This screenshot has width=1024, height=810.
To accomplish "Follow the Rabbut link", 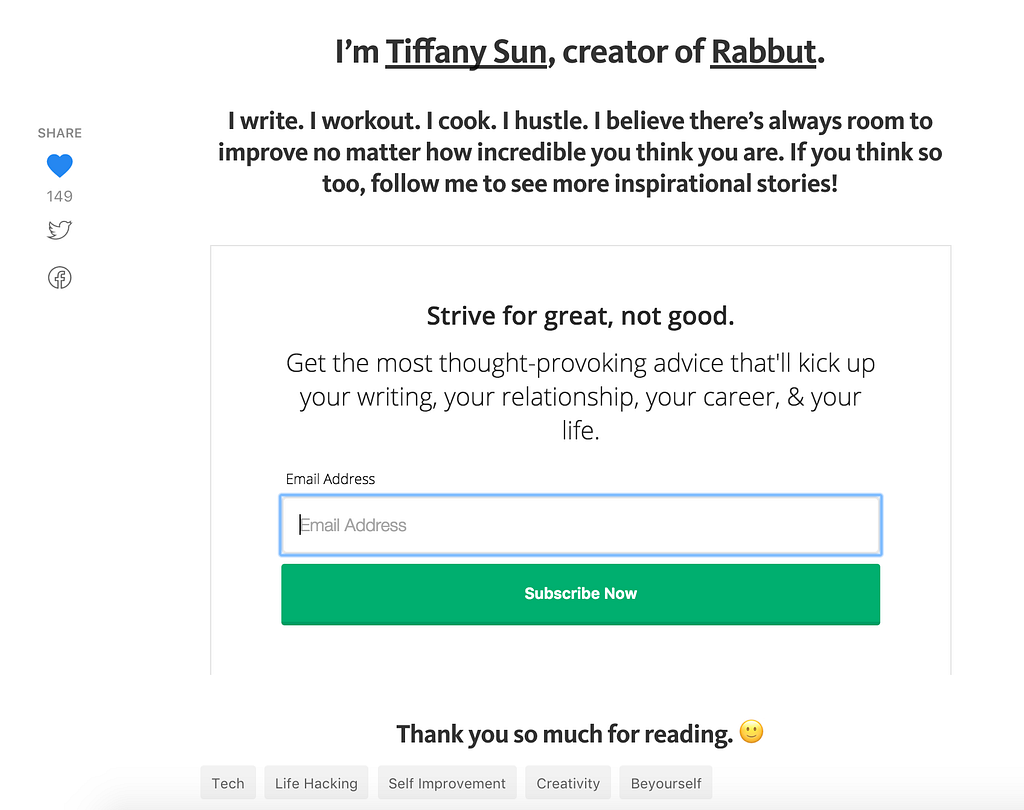I will (763, 52).
